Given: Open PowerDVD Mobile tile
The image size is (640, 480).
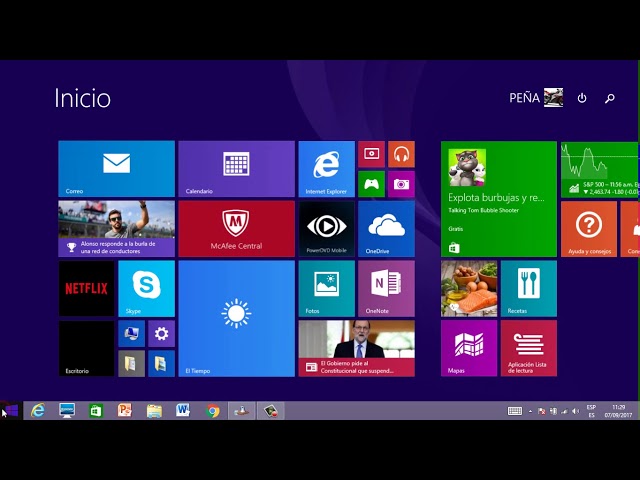Looking at the screenshot, I should pyautogui.click(x=327, y=229).
